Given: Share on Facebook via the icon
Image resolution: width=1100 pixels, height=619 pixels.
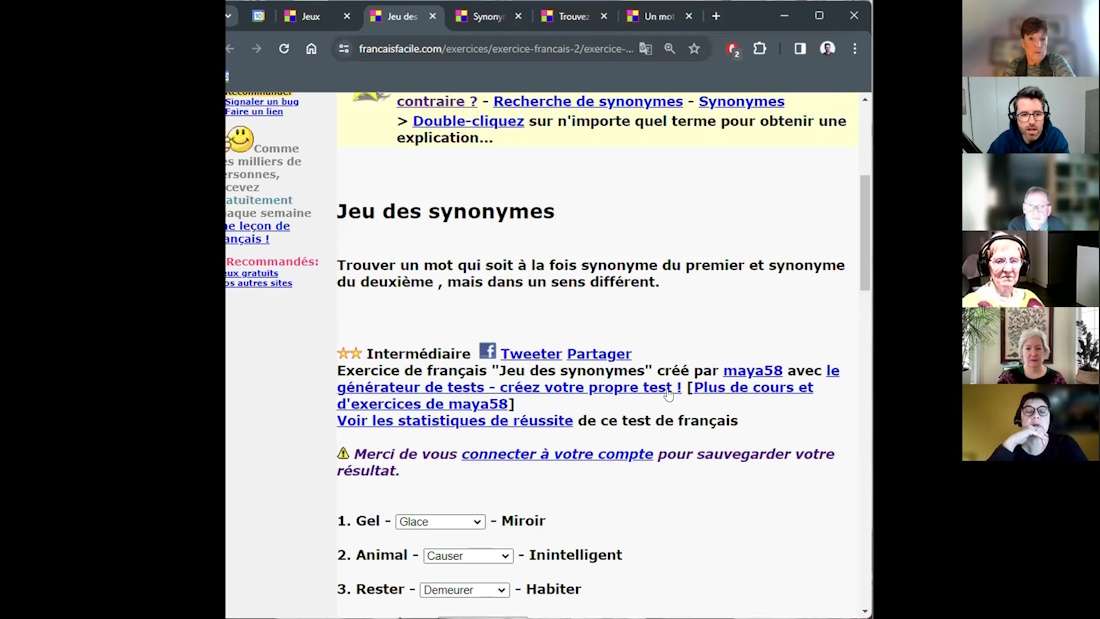Looking at the screenshot, I should pyautogui.click(x=488, y=351).
